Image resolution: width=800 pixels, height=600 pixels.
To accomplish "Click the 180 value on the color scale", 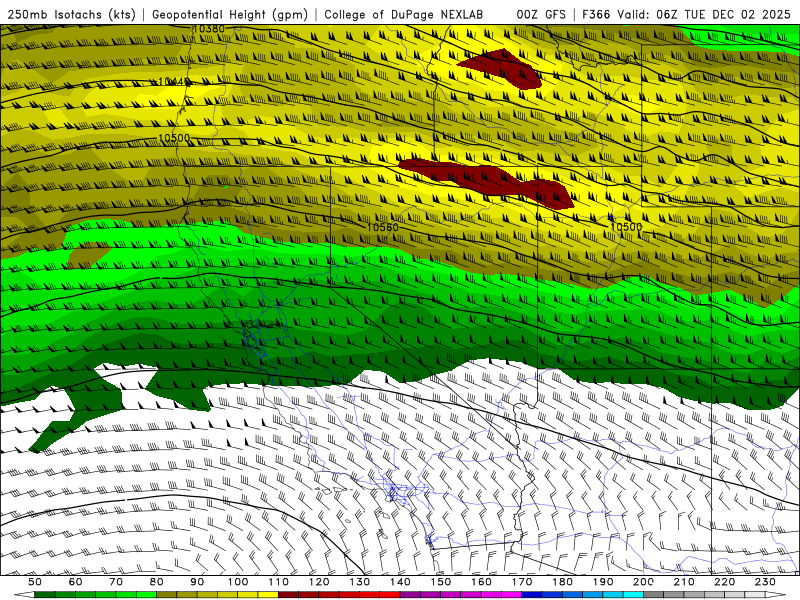I will [x=562, y=582].
